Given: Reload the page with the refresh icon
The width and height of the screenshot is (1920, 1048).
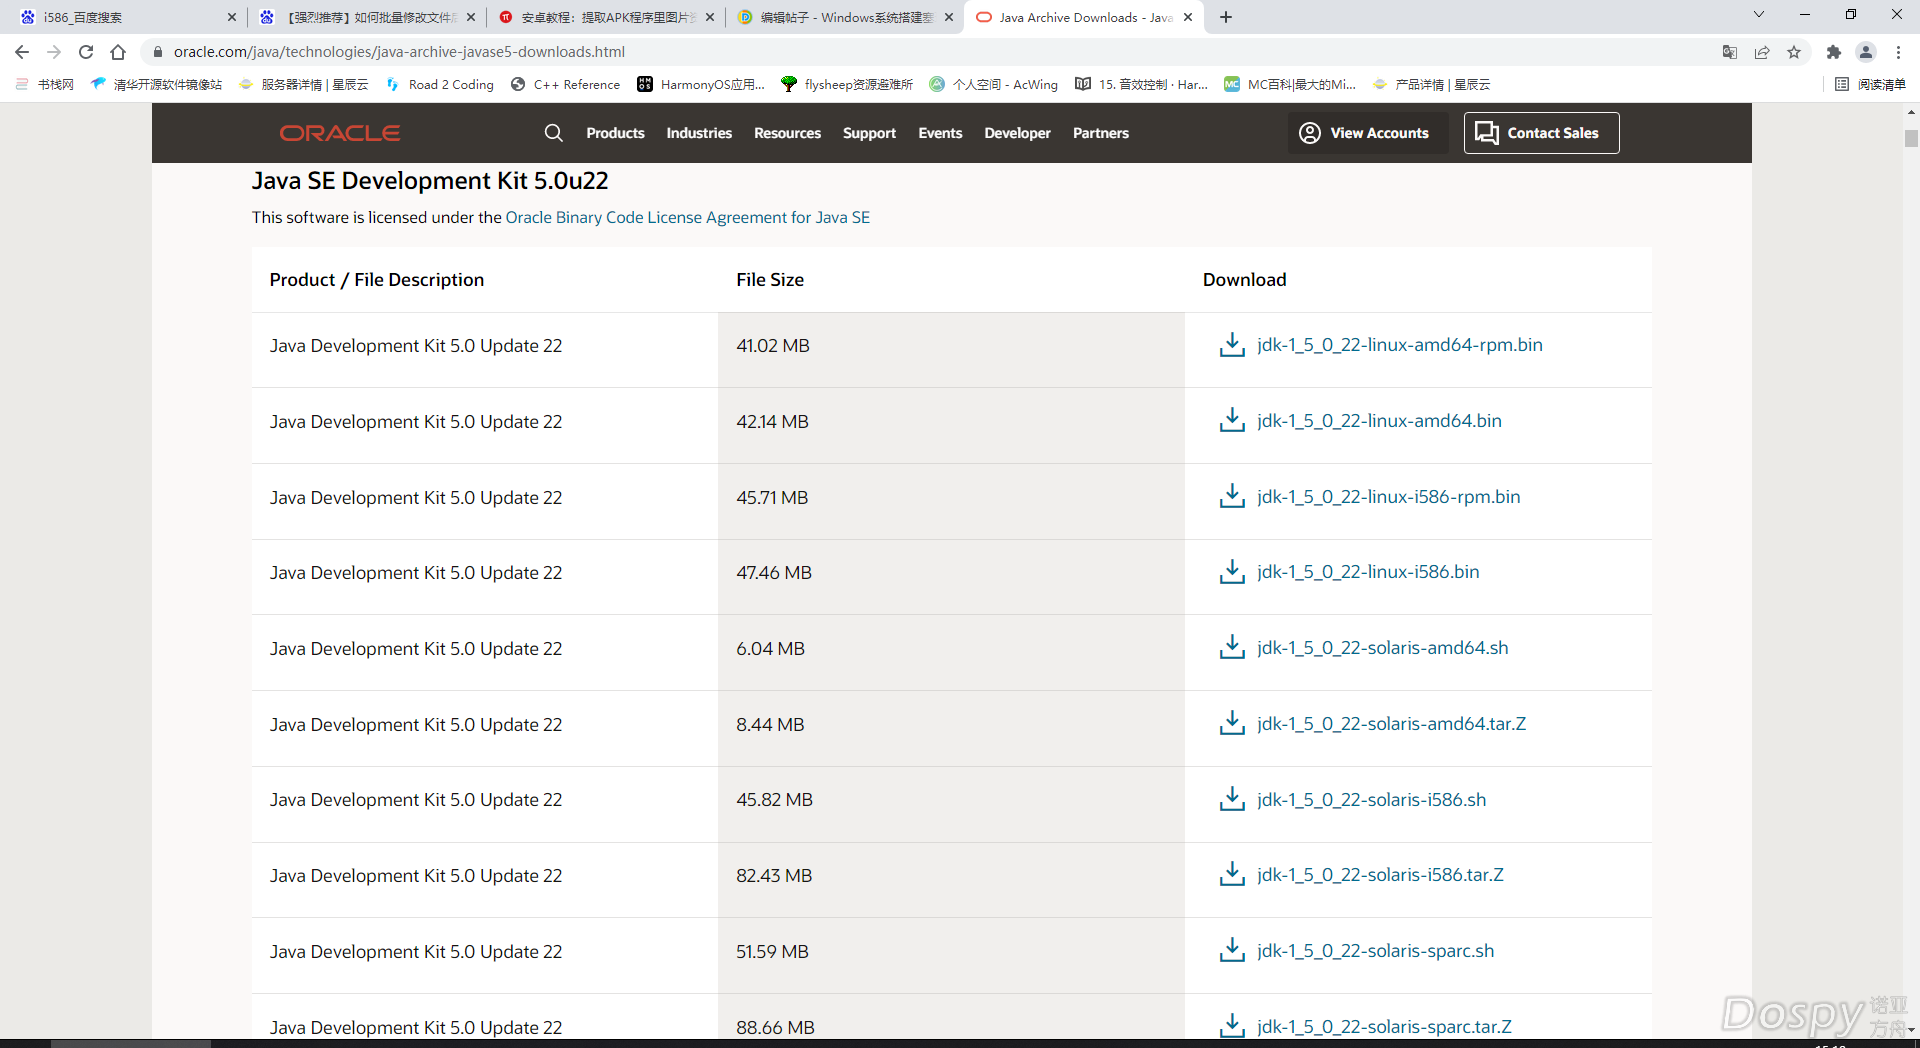Looking at the screenshot, I should click(x=86, y=52).
